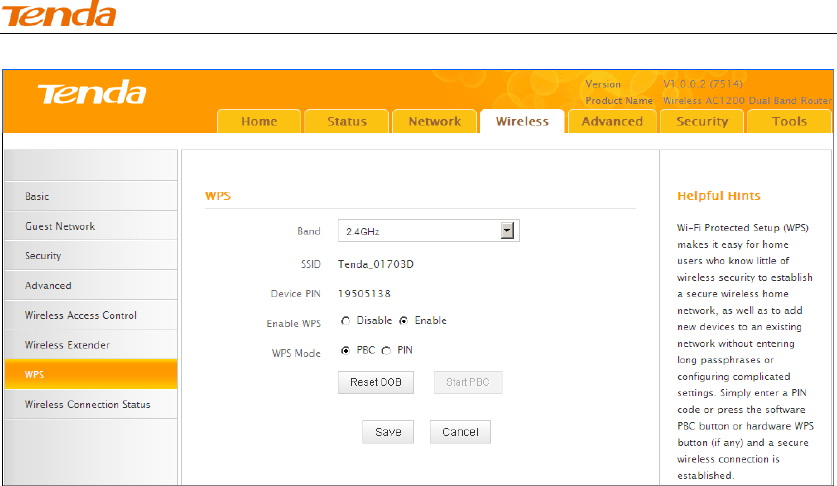837x486 pixels.
Task: Cancel the WPS changes
Action: click(x=460, y=432)
